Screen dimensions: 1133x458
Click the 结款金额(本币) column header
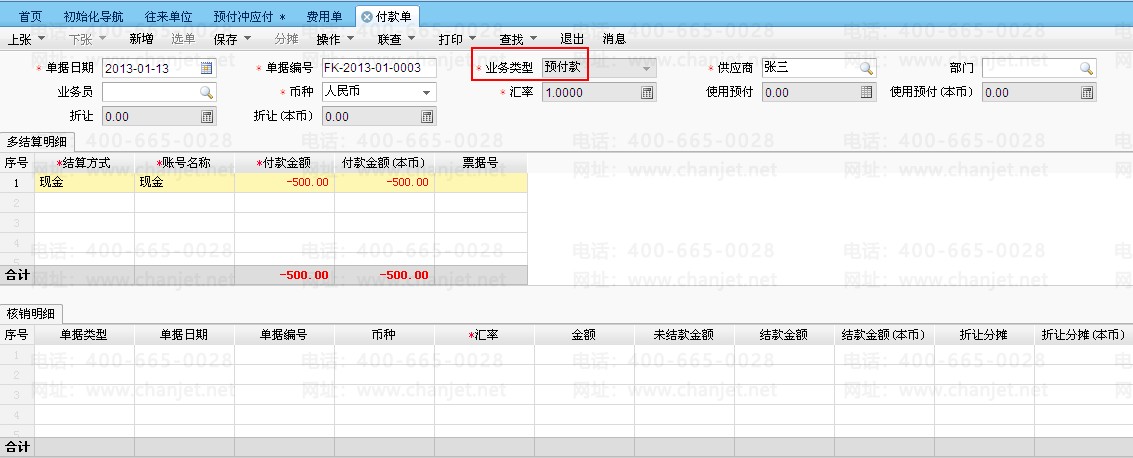[x=884, y=335]
